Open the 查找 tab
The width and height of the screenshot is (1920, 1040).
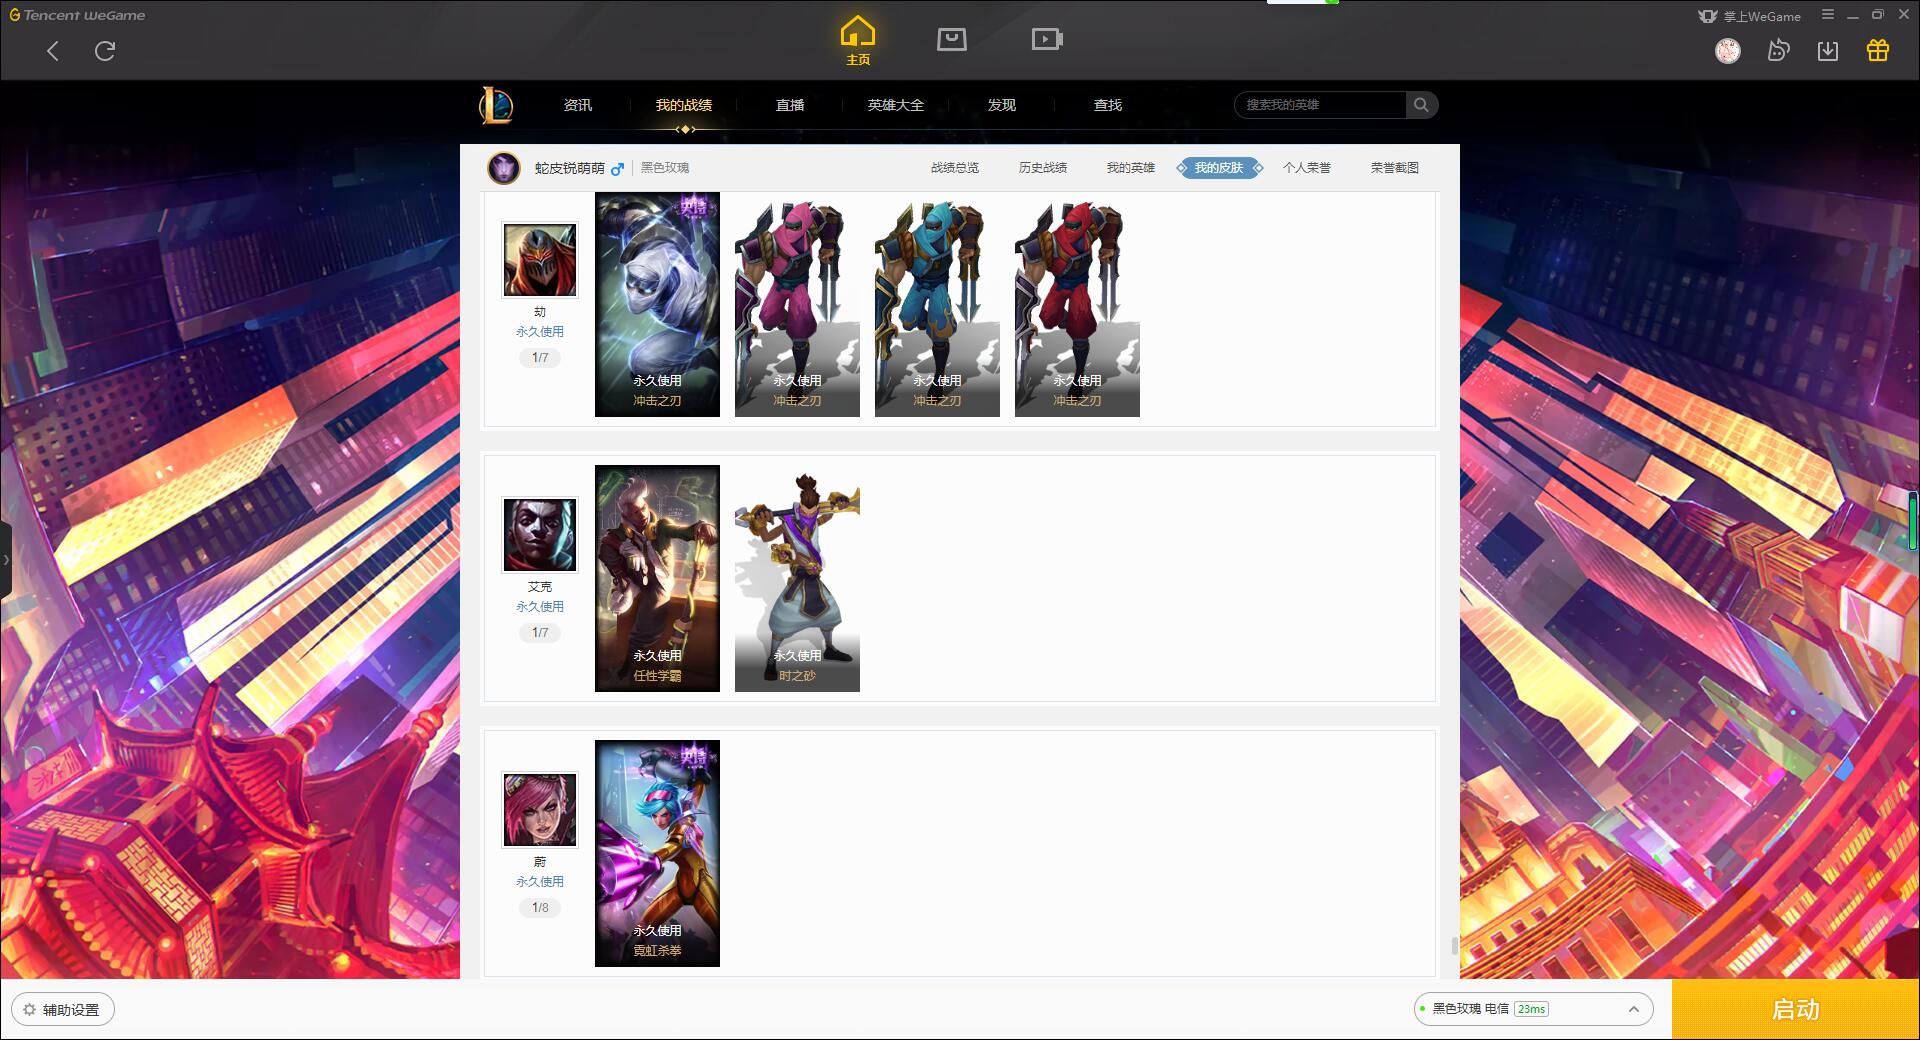tap(1108, 105)
